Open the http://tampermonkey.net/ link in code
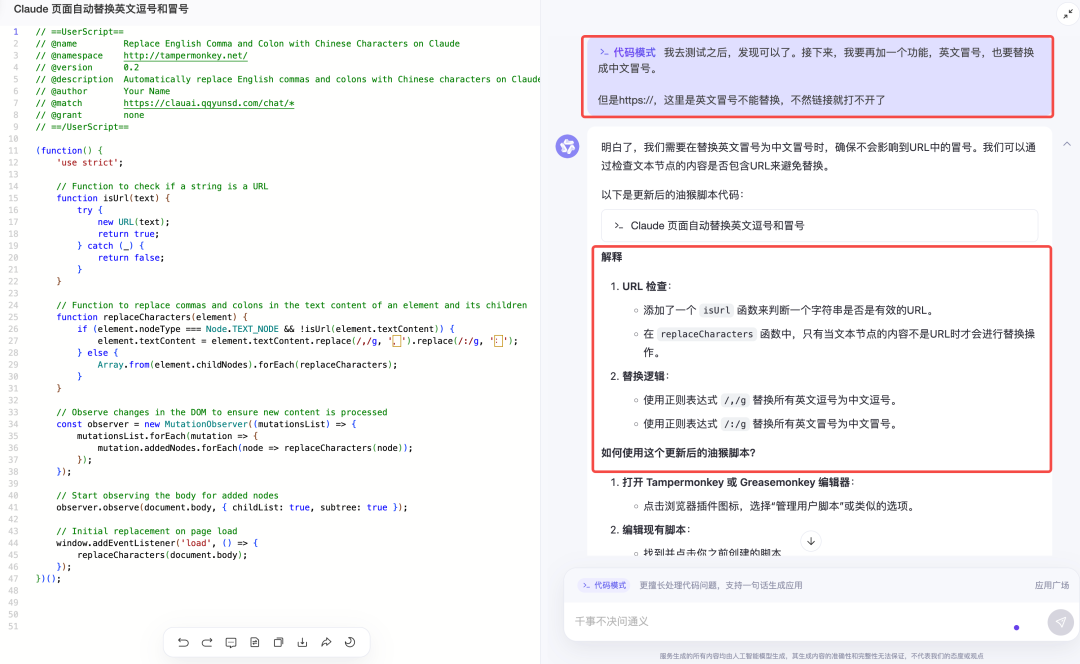This screenshot has height=664, width=1080. (185, 56)
